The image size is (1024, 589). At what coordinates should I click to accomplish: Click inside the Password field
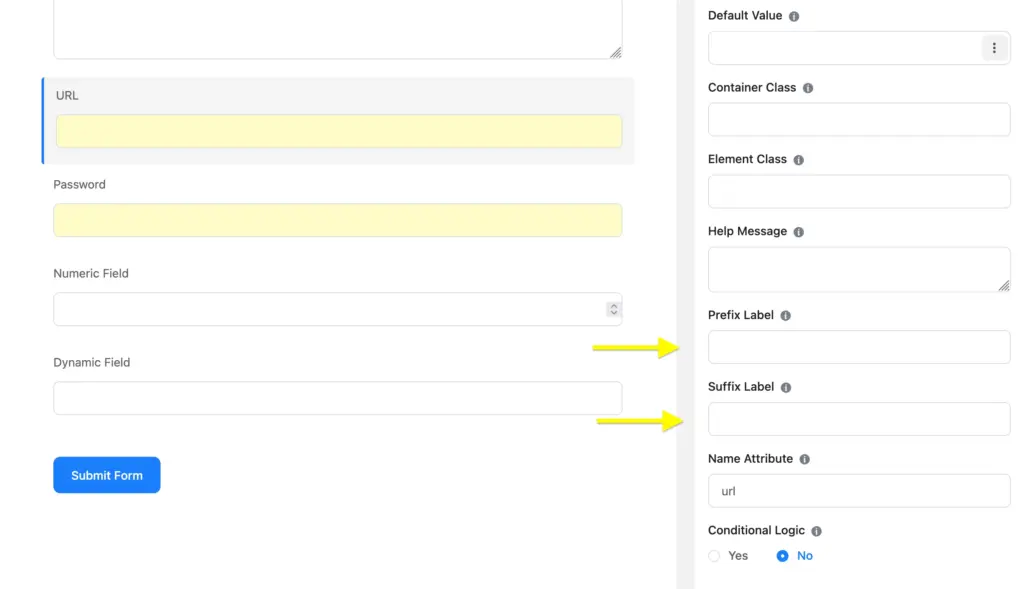point(337,220)
